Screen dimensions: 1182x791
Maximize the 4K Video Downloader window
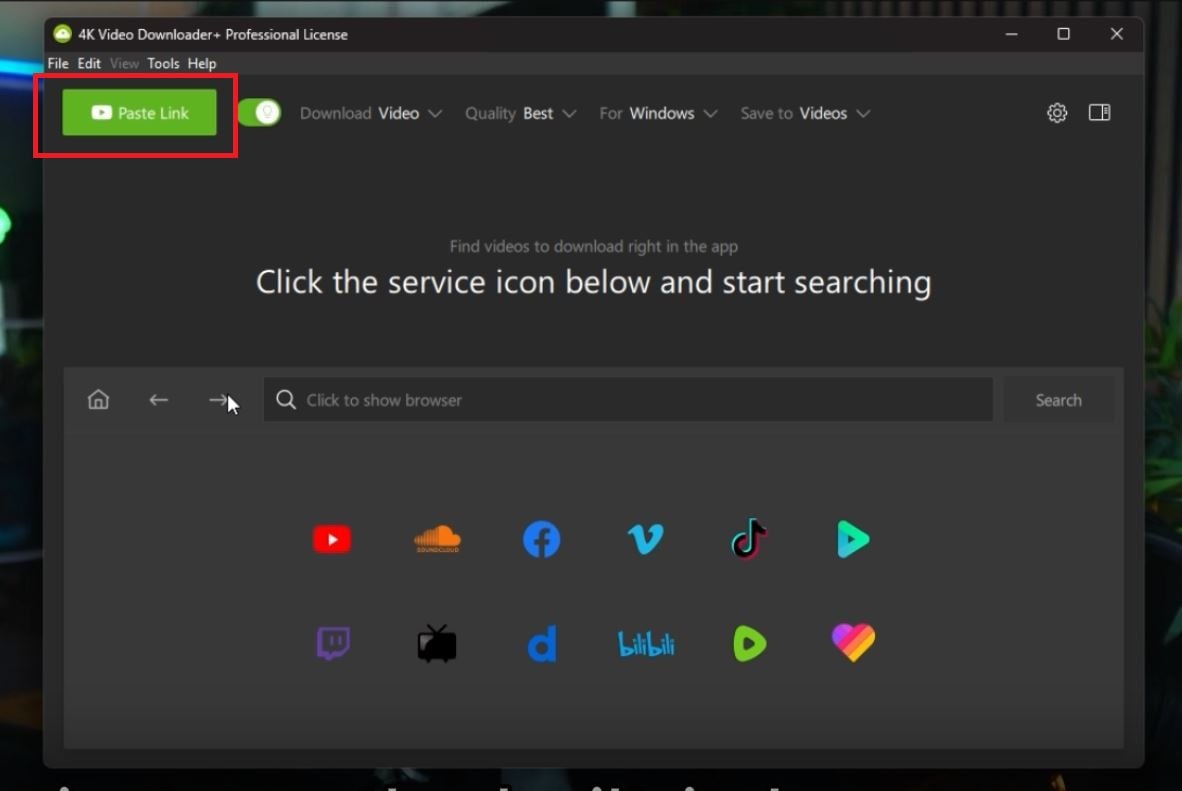click(x=1064, y=34)
